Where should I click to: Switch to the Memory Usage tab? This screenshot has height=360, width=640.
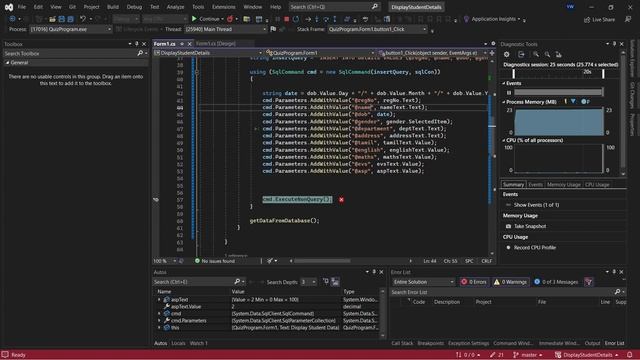pos(563,184)
